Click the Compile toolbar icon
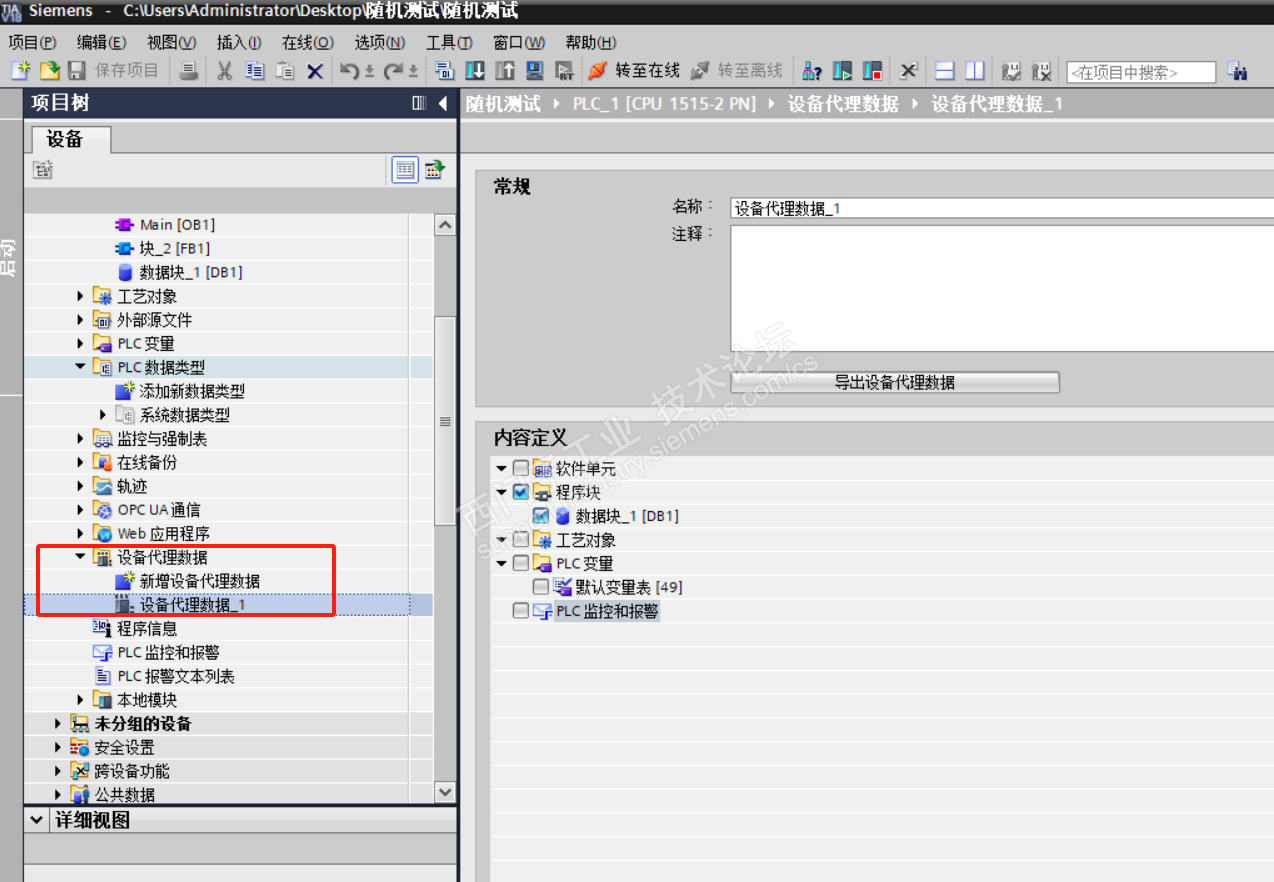Image resolution: width=1274 pixels, height=882 pixels. click(x=445, y=71)
